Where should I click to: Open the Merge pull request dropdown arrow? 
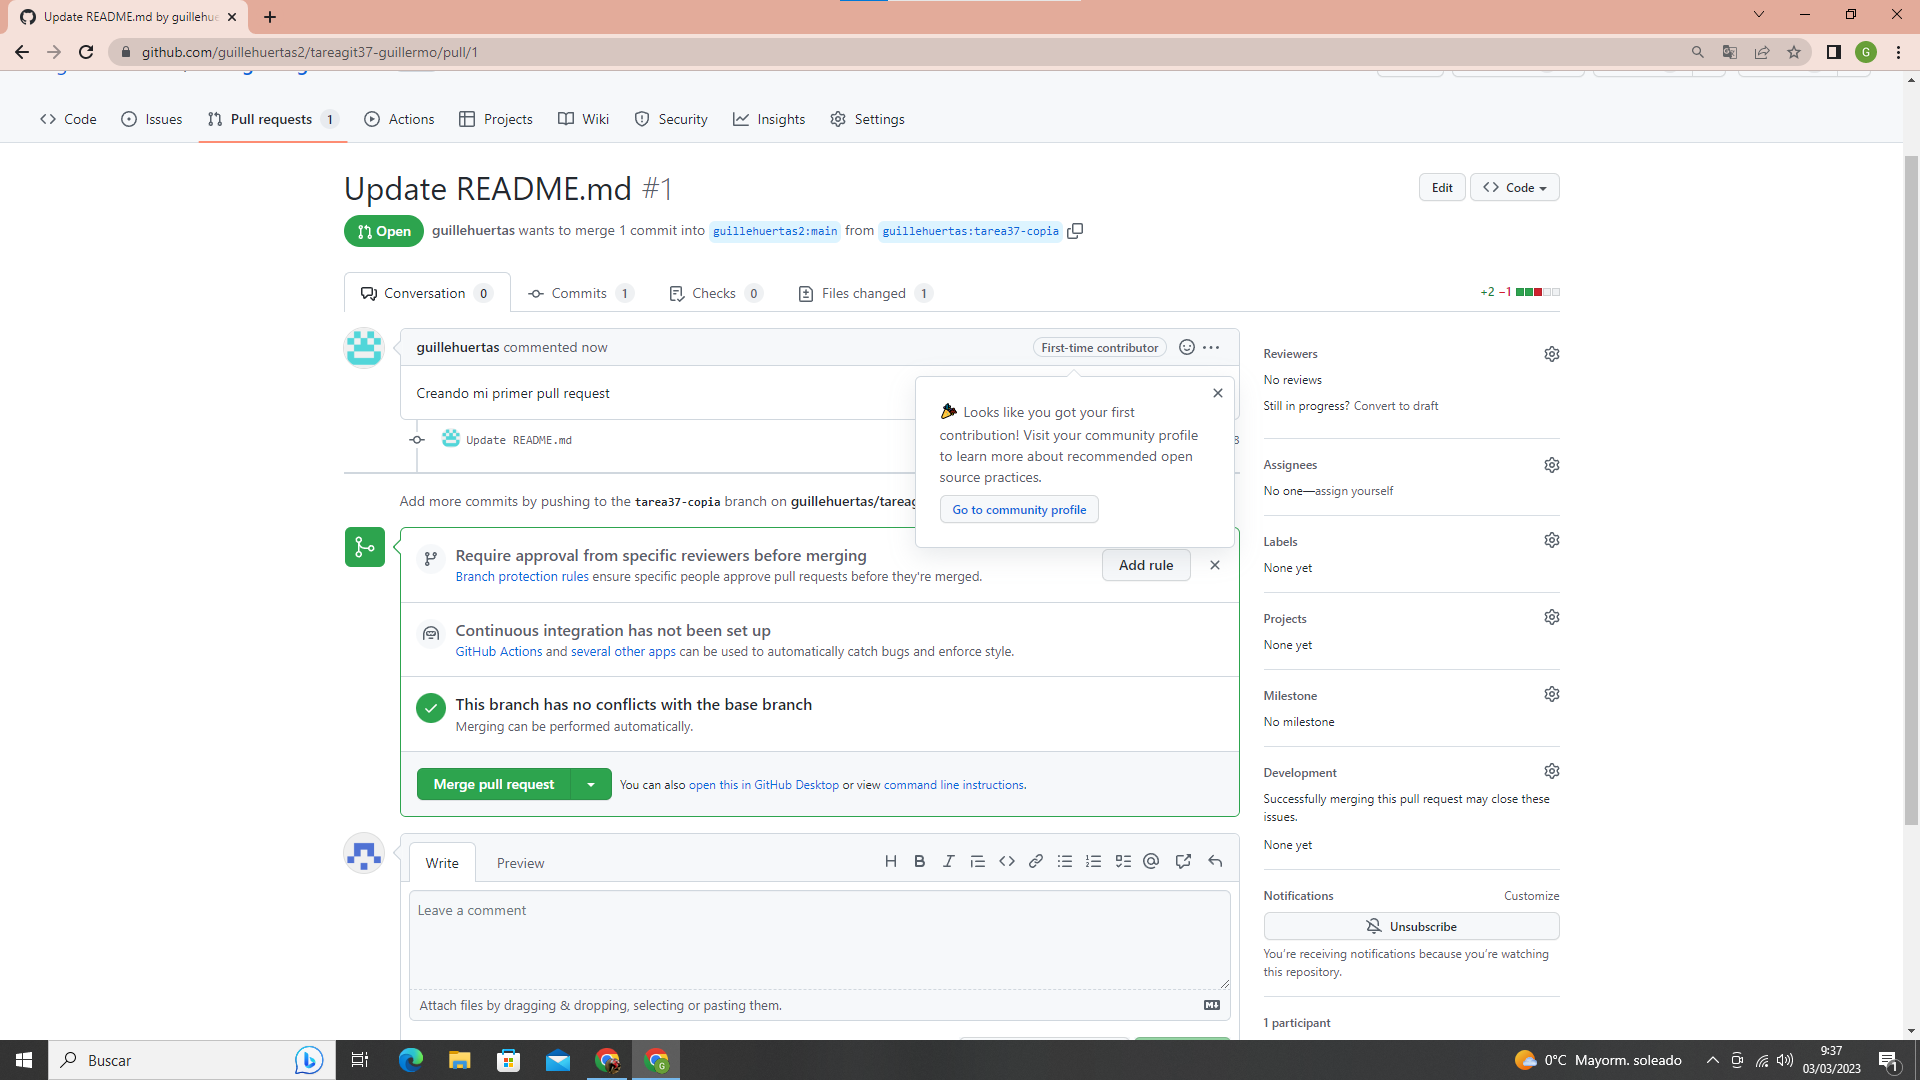592,784
